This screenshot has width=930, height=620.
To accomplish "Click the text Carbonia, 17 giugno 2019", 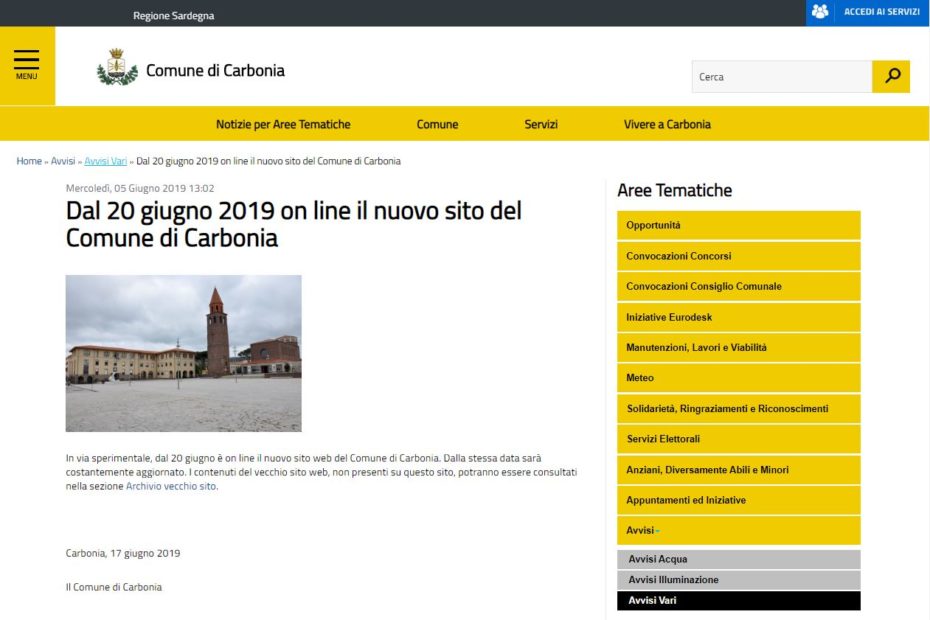I will tap(123, 553).
